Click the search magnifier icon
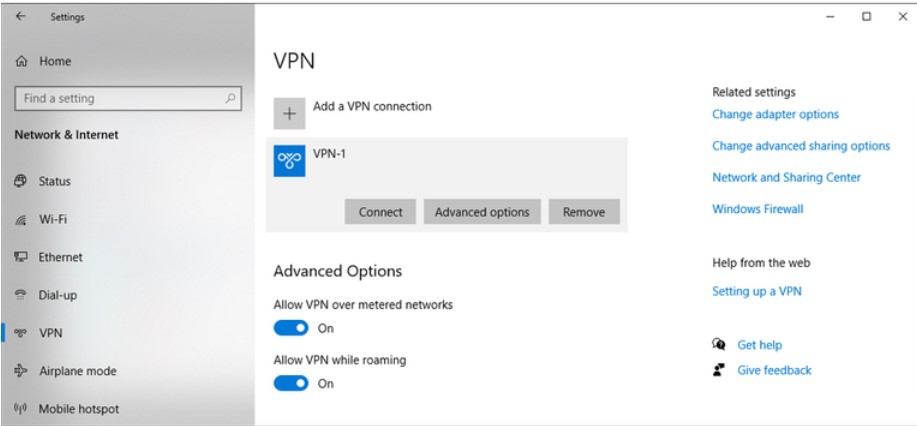 click(231, 99)
